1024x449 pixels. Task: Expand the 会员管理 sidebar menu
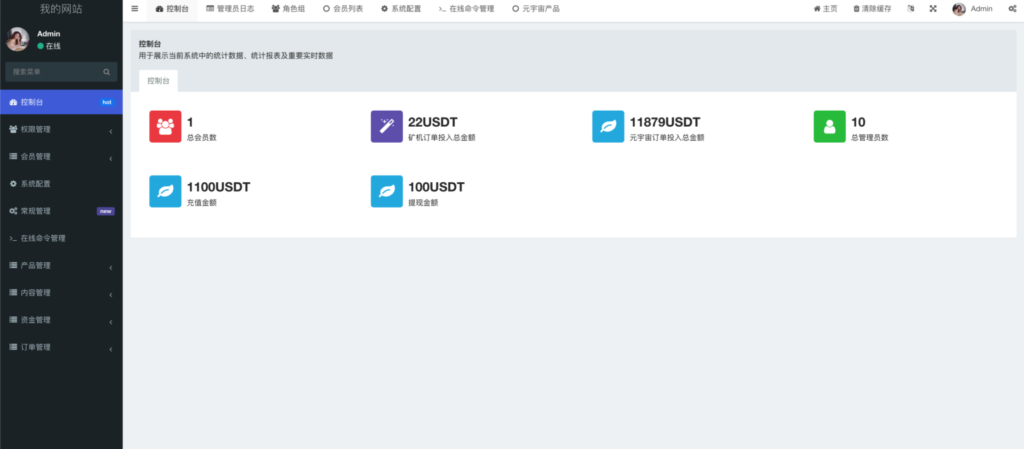pyautogui.click(x=61, y=157)
